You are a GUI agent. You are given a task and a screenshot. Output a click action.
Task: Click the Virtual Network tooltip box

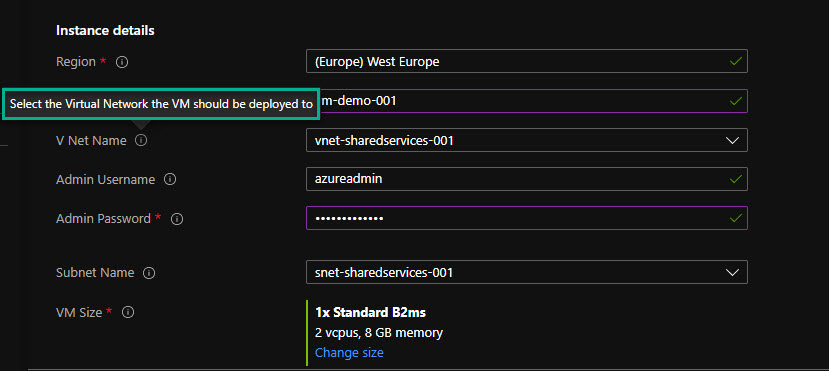click(x=161, y=104)
